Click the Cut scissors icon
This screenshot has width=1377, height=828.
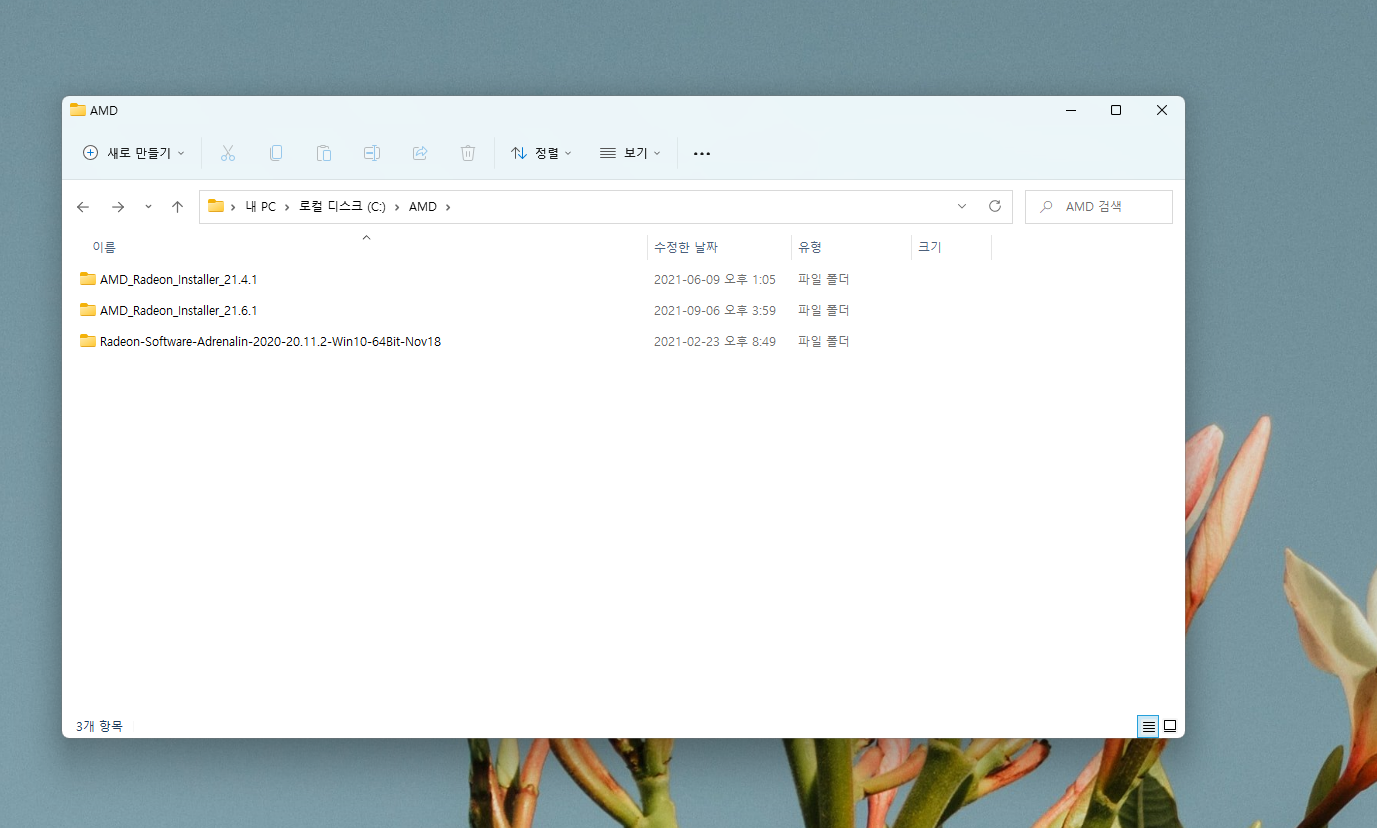(228, 153)
